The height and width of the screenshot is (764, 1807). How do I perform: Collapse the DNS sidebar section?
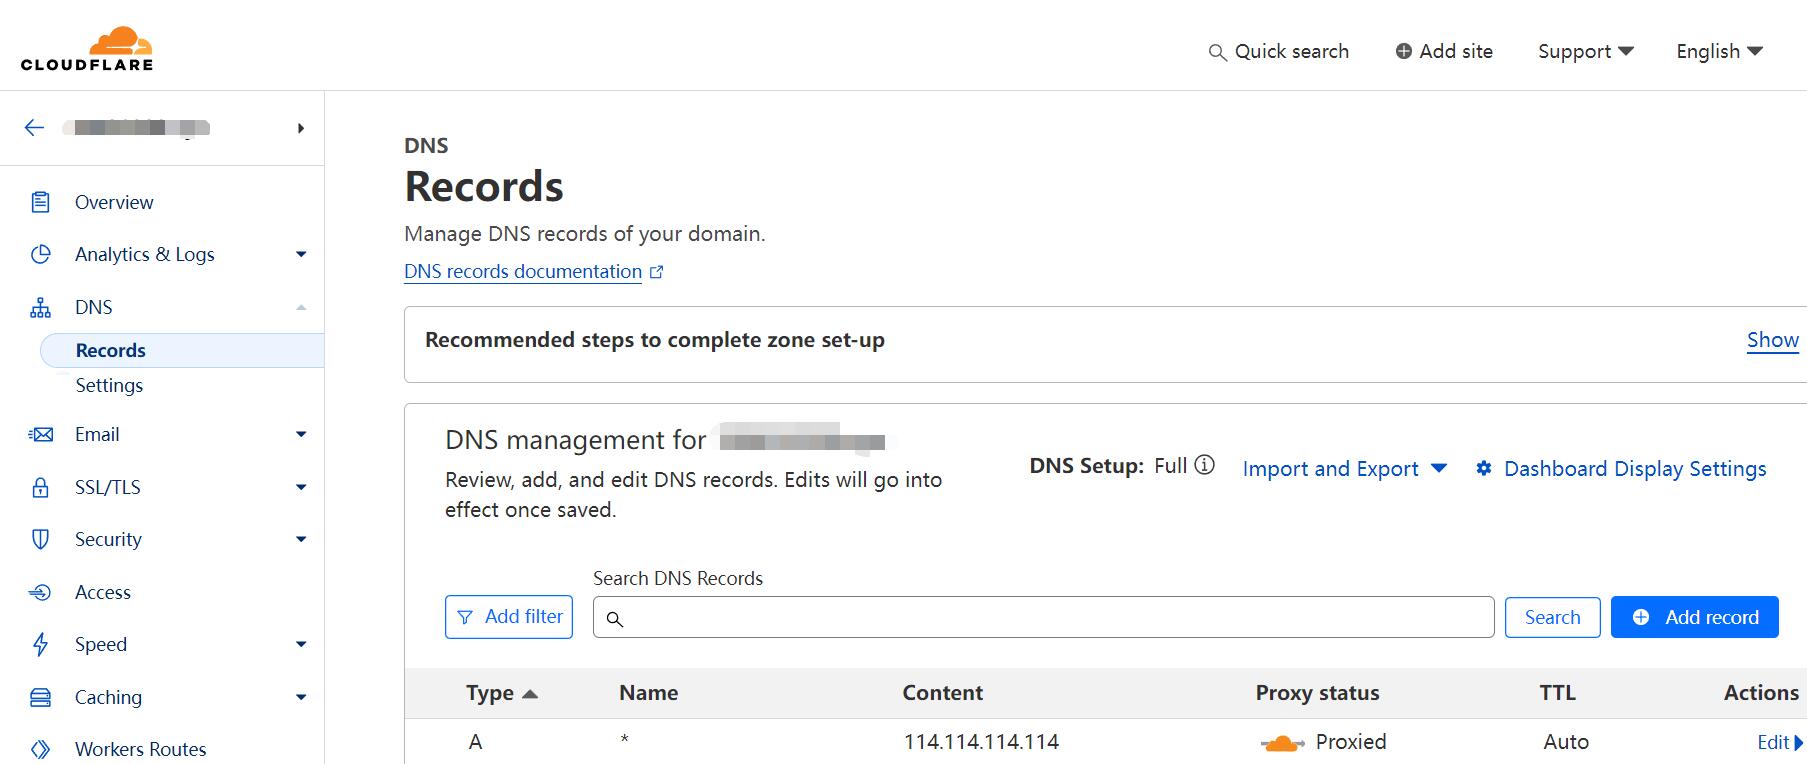coord(301,307)
